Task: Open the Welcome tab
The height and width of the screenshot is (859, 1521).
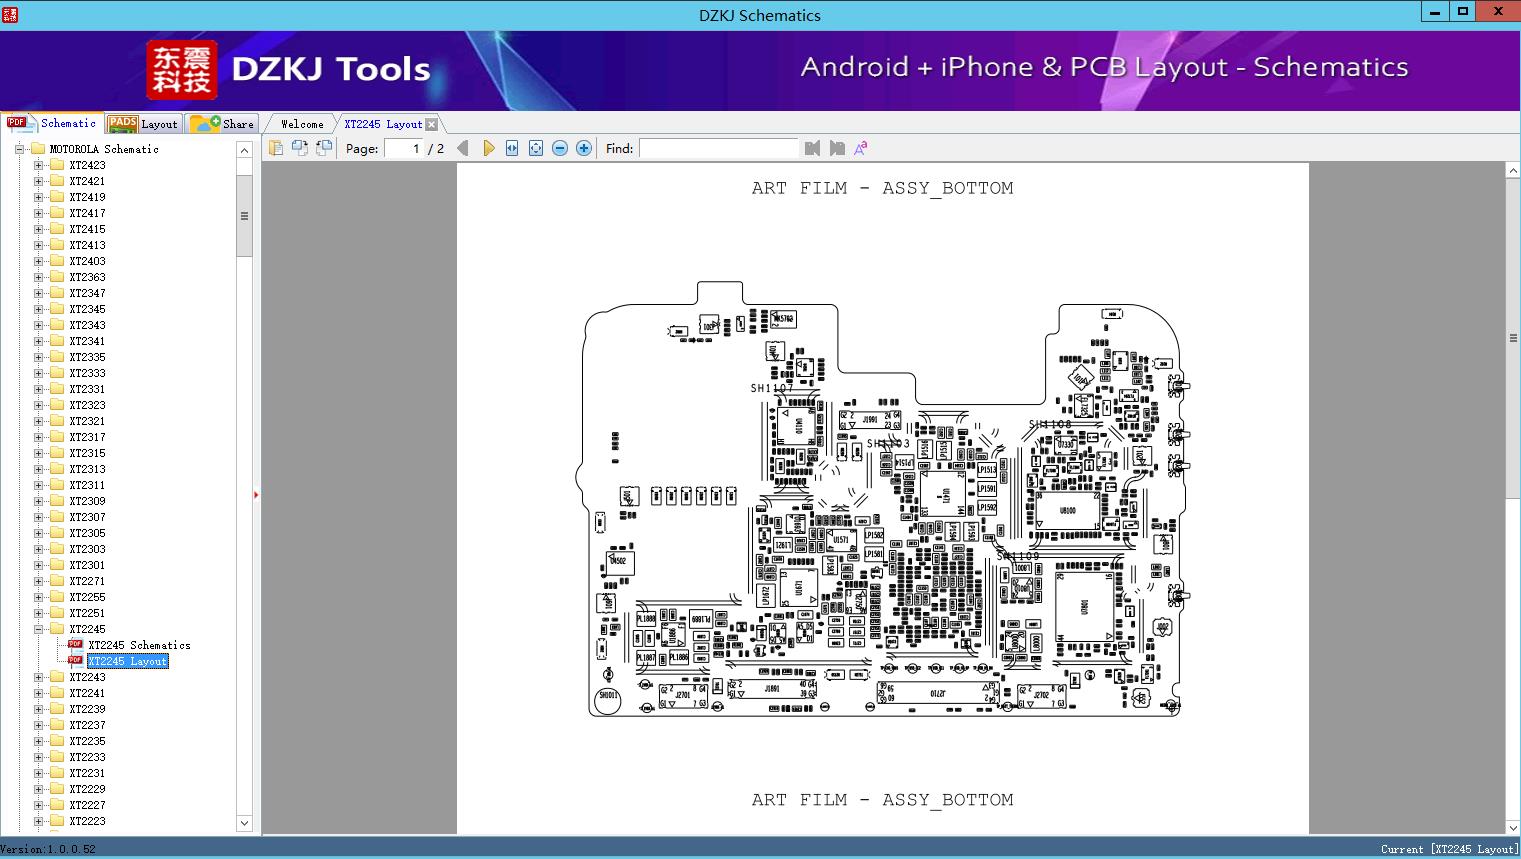Action: pos(302,124)
